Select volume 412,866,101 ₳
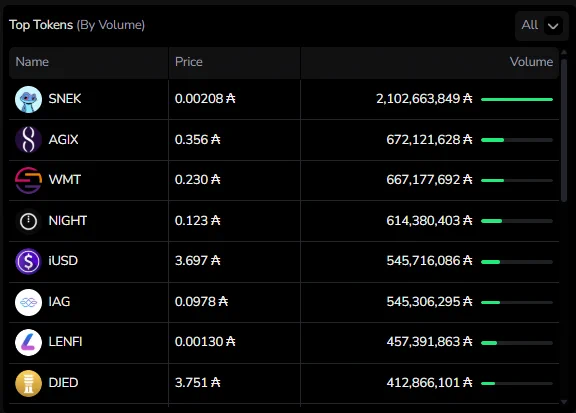 (x=429, y=383)
